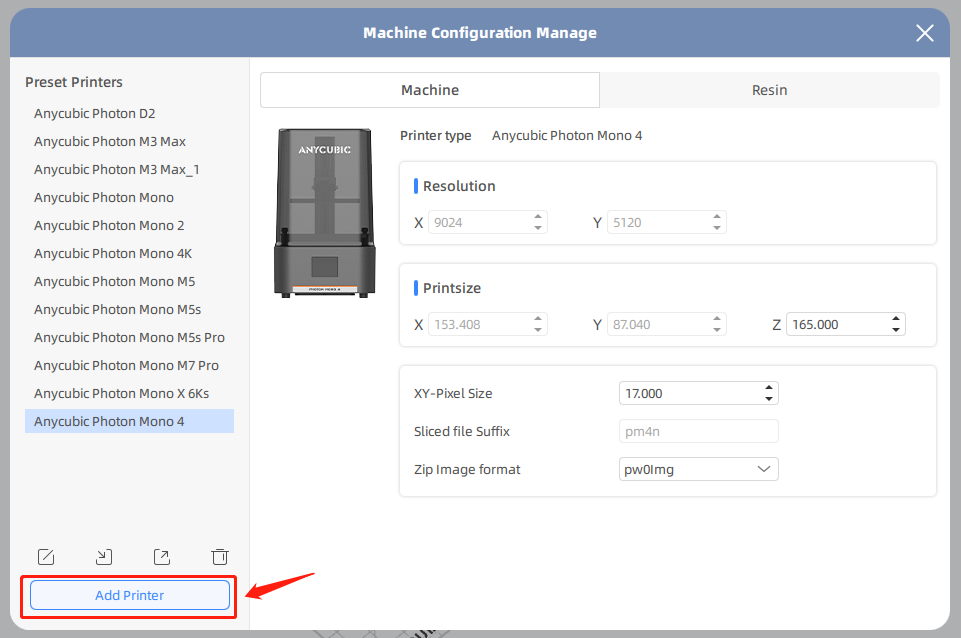Click the Sliced file Suffix field

click(699, 431)
